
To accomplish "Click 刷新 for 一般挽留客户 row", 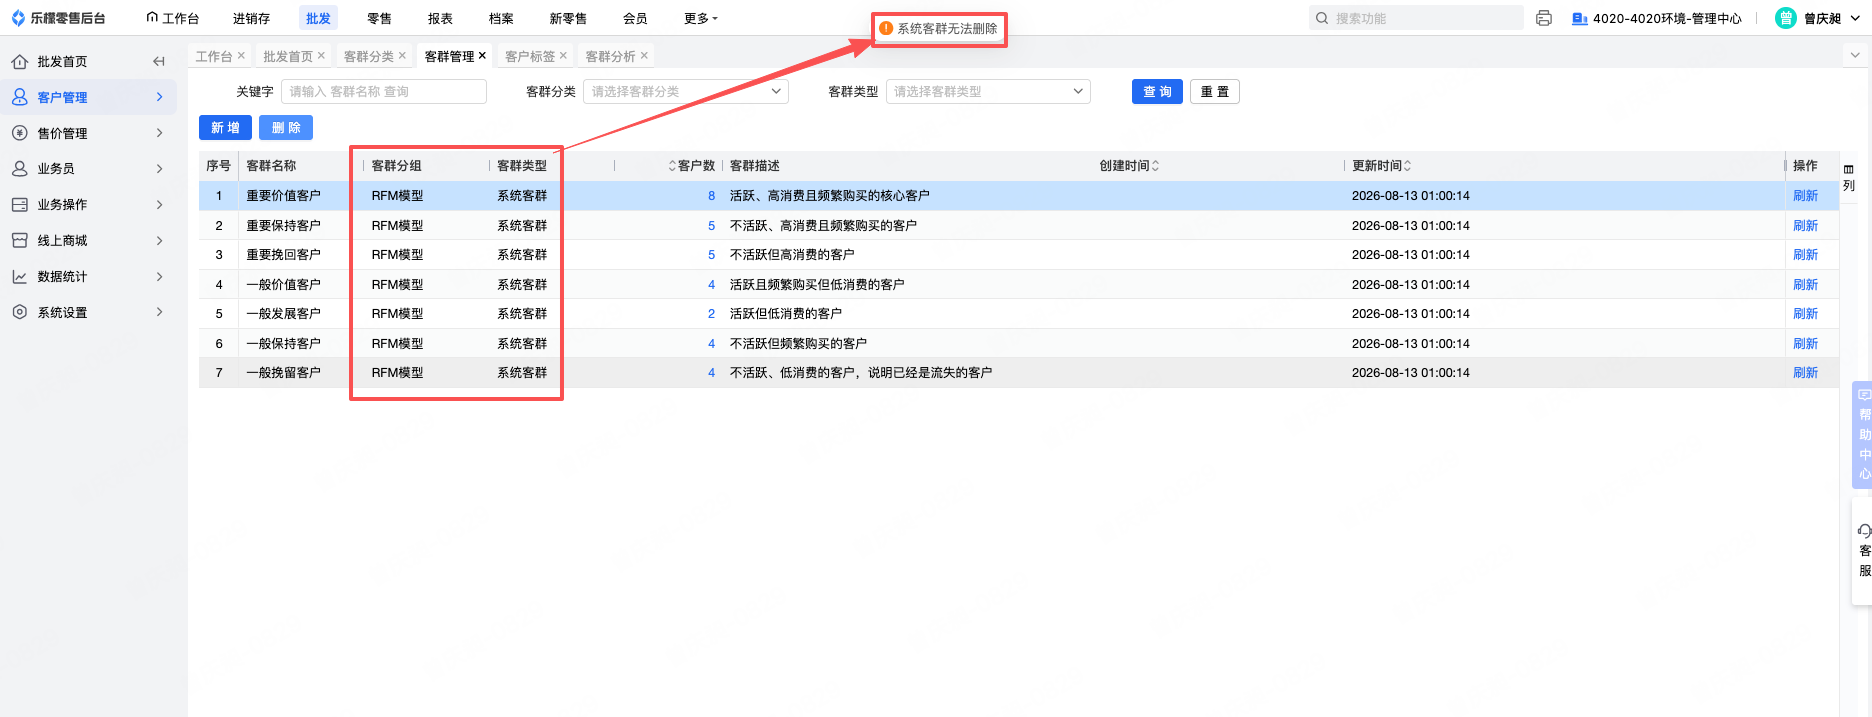I will tap(1805, 373).
